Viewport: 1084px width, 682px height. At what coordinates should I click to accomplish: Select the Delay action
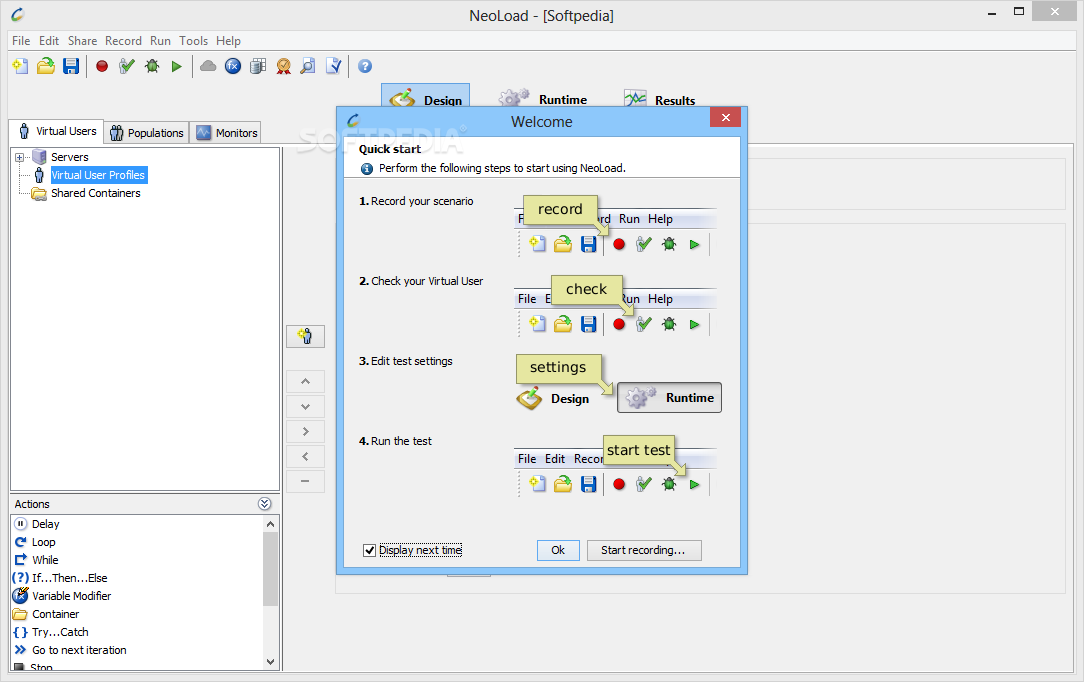pyautogui.click(x=46, y=524)
